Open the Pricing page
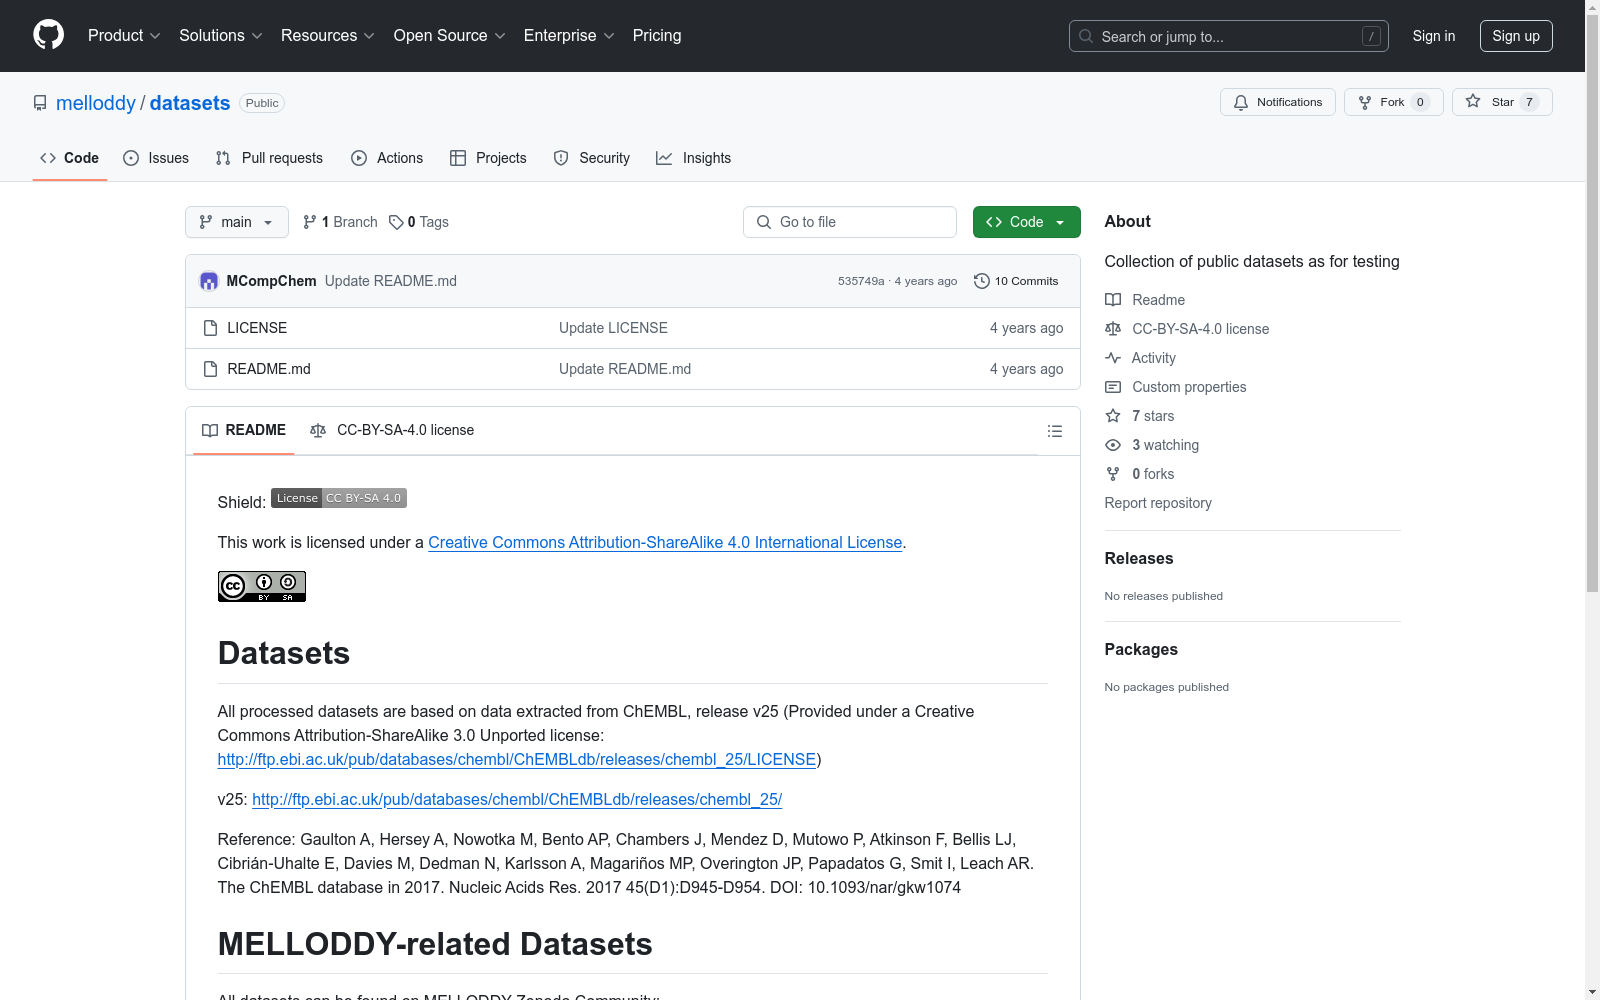Image resolution: width=1600 pixels, height=1000 pixels. (657, 36)
